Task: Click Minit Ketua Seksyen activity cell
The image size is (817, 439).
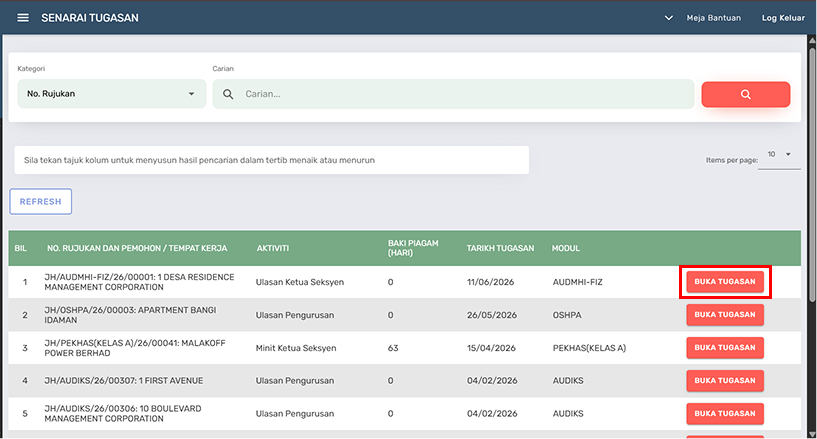Action: [x=296, y=348]
